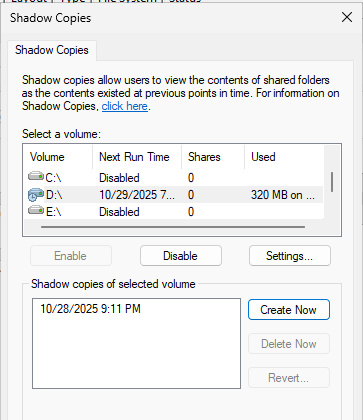This screenshot has height=420, width=363.
Task: Select the E:\ volume name text
Action: click(x=53, y=212)
